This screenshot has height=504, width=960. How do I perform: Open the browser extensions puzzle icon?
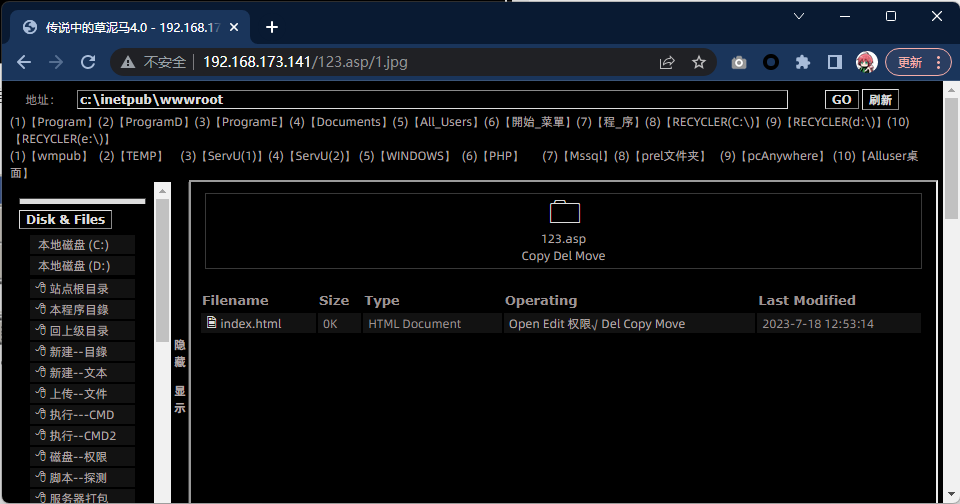(x=802, y=62)
